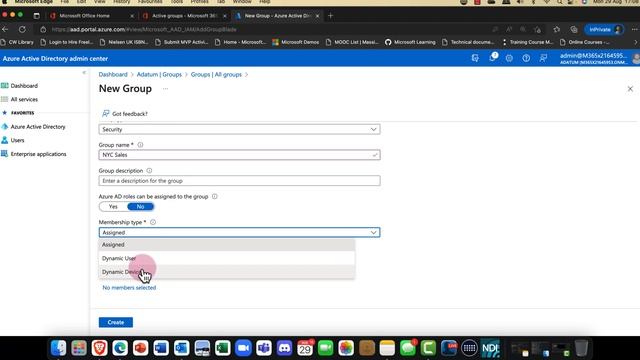Show Azure AD roles info tooltip
Image resolution: width=640 pixels, height=360 pixels.
215,196
